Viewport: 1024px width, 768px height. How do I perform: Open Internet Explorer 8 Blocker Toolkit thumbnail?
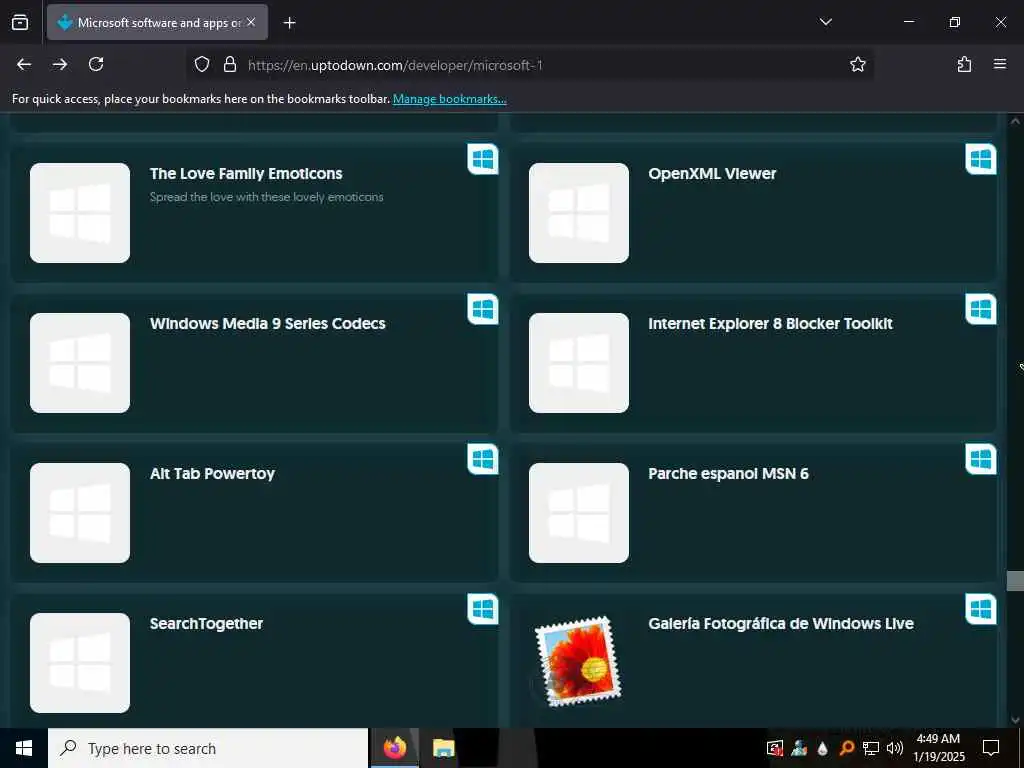point(579,363)
